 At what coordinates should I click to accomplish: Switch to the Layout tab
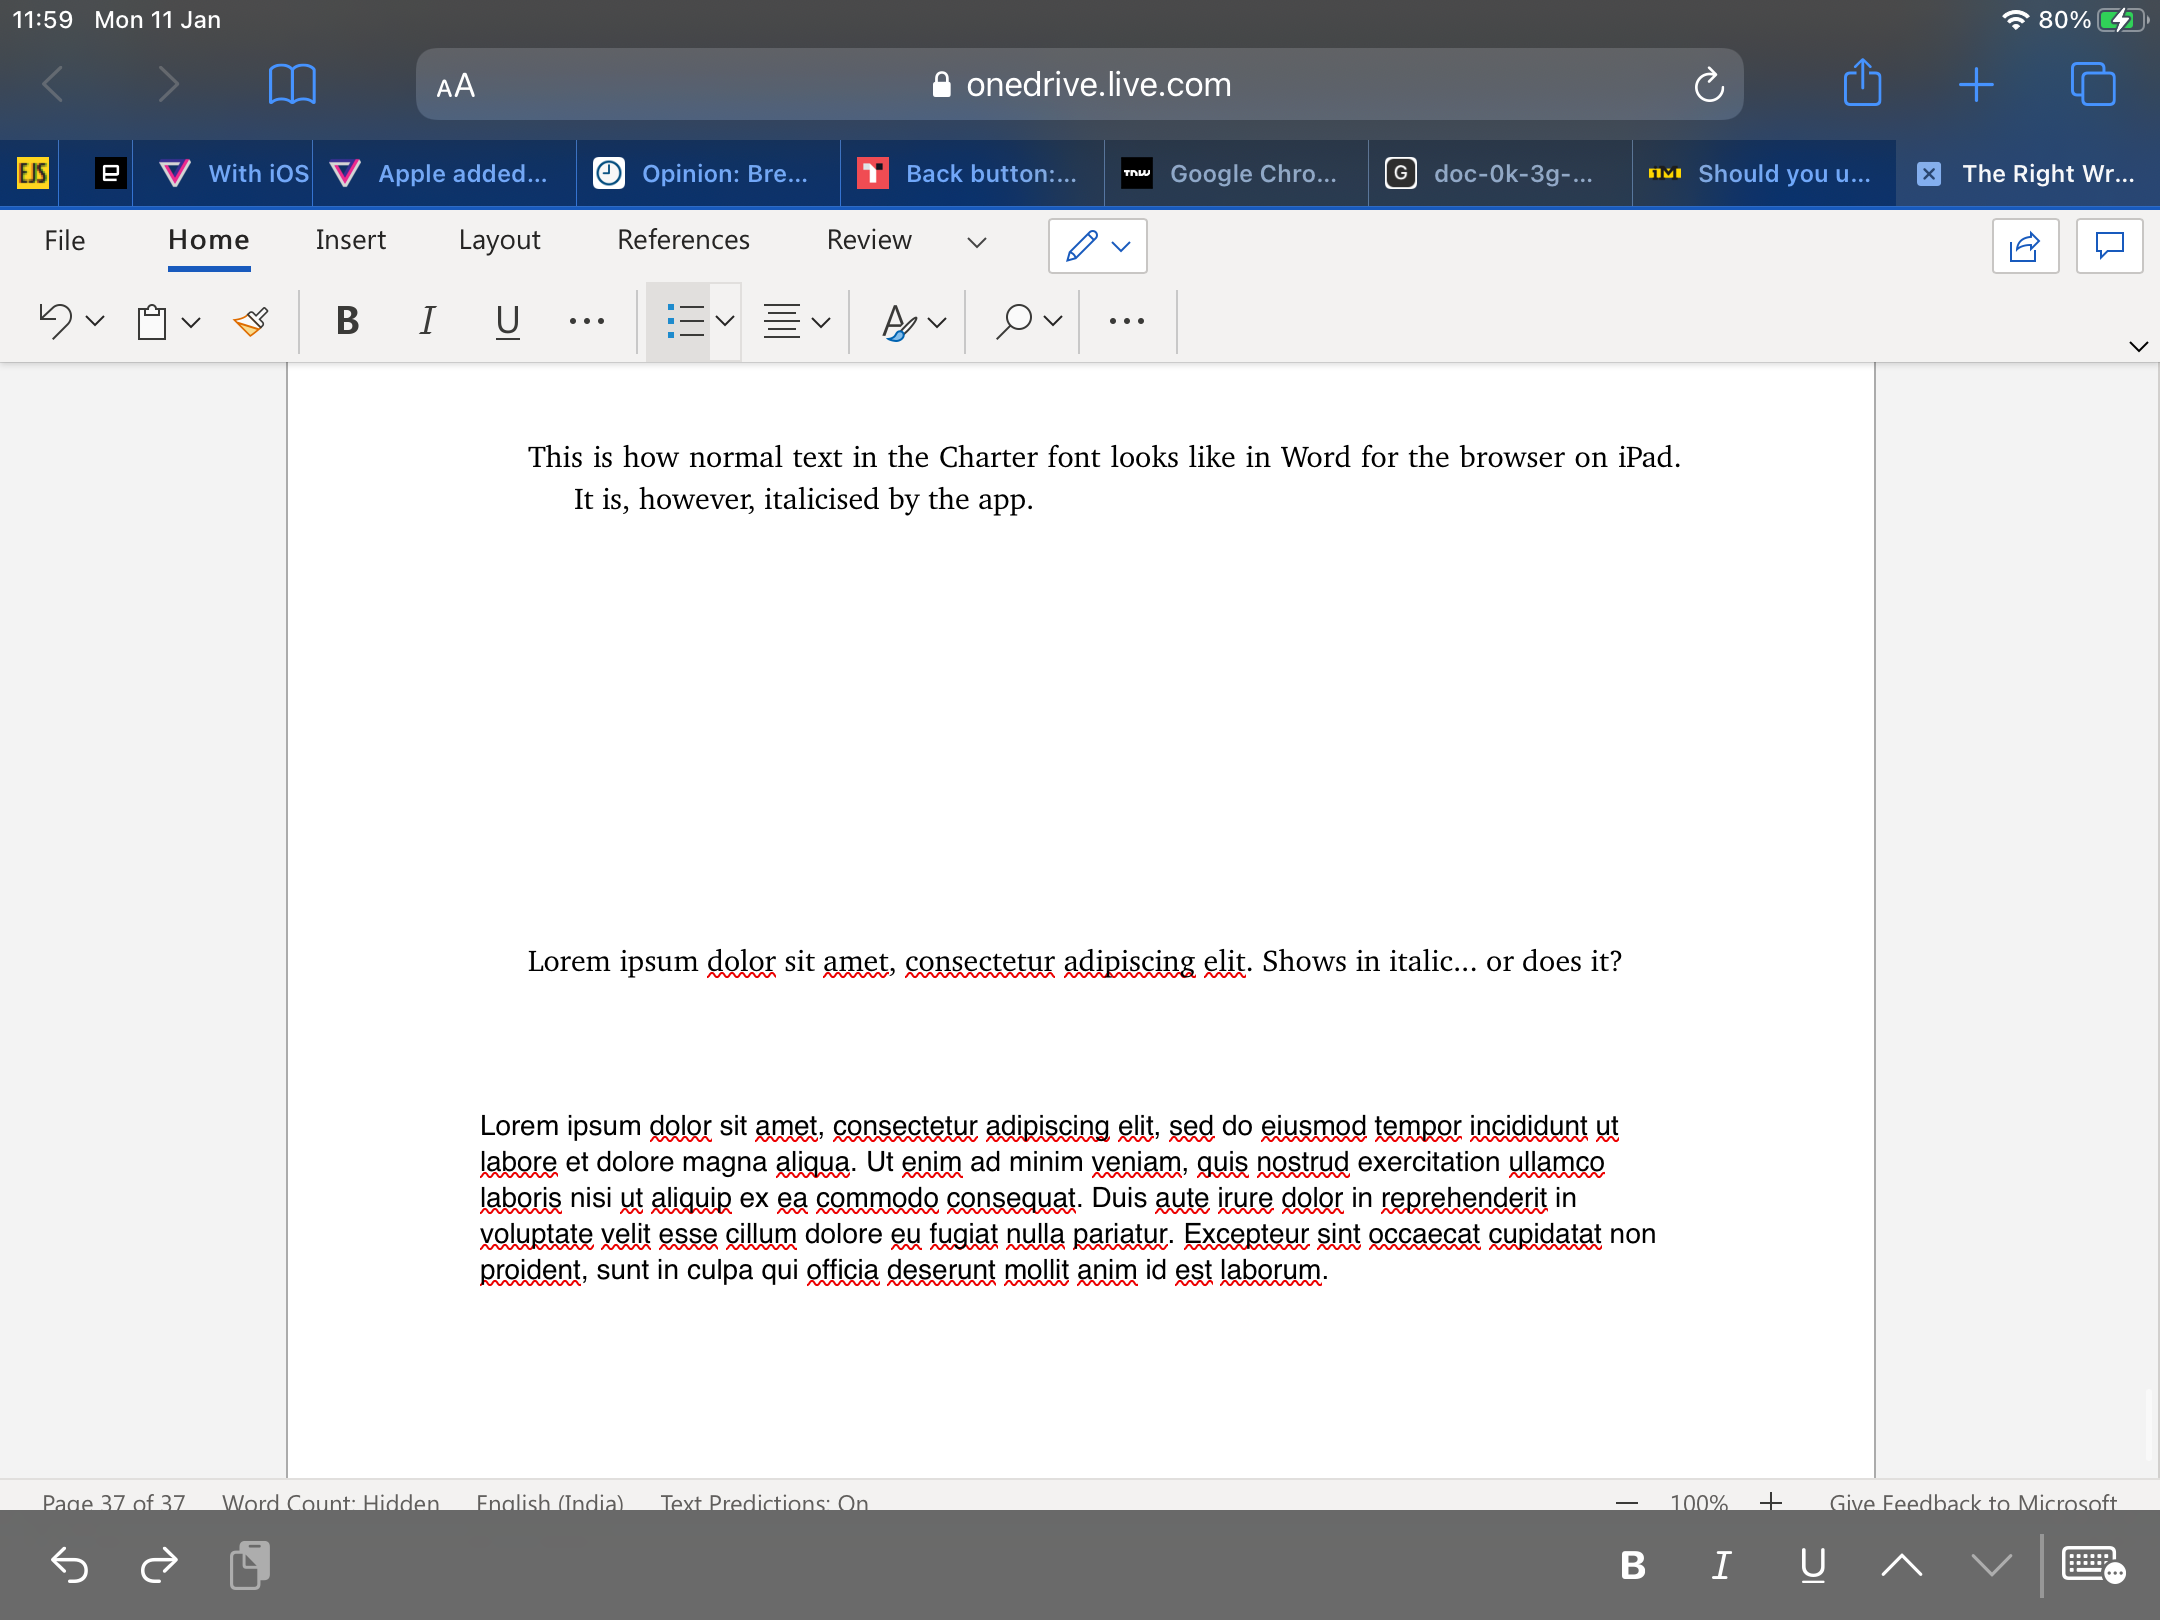click(499, 240)
